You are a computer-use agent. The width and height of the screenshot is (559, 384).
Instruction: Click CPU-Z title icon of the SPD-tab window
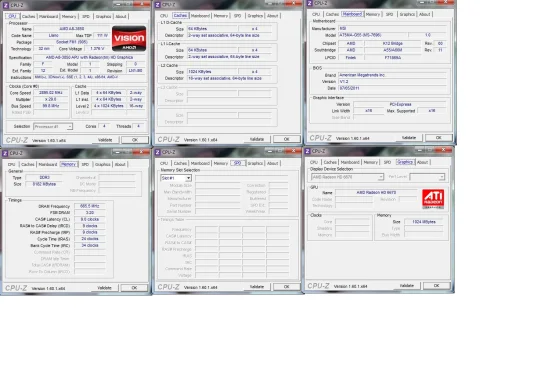tap(158, 152)
